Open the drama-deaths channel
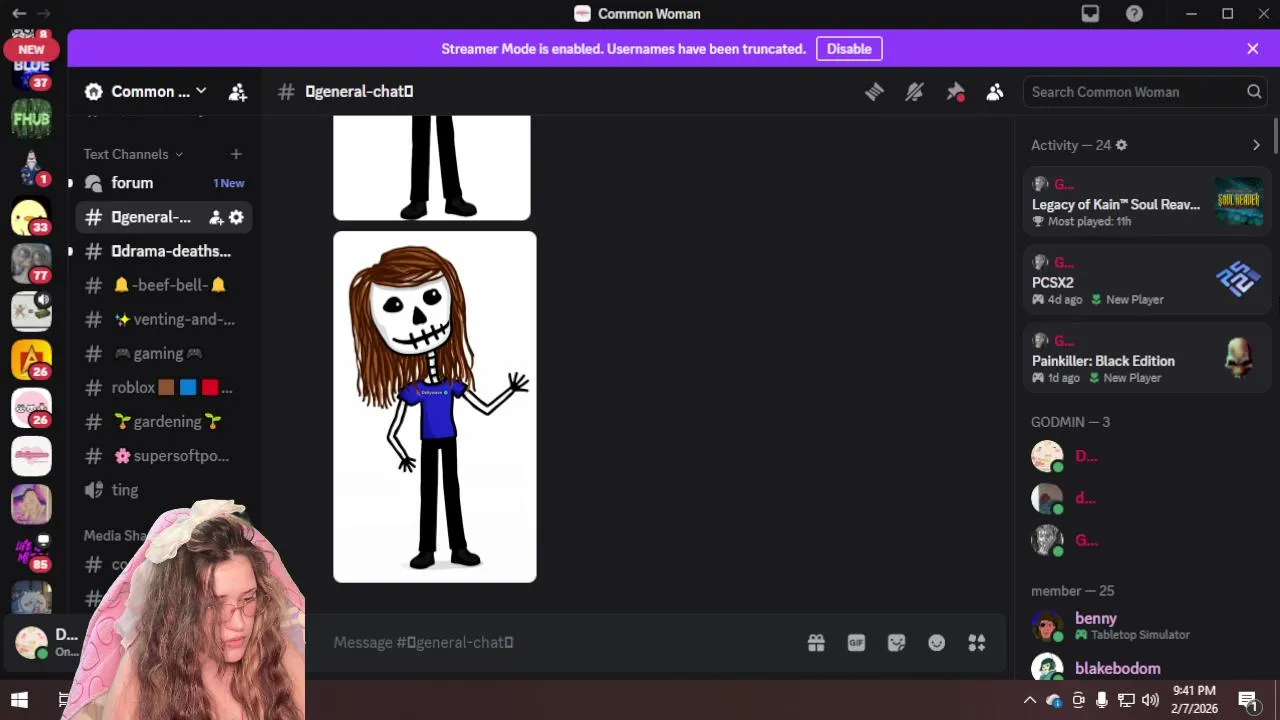The image size is (1280, 720). (164, 251)
